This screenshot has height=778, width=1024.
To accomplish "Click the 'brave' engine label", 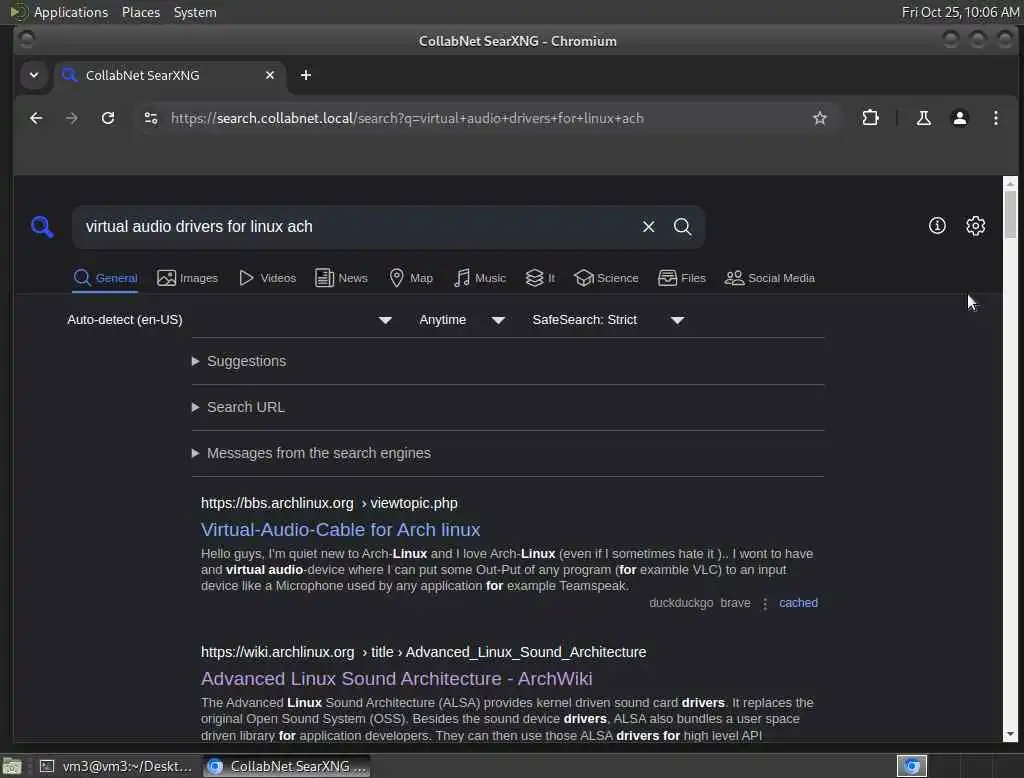I will [735, 602].
